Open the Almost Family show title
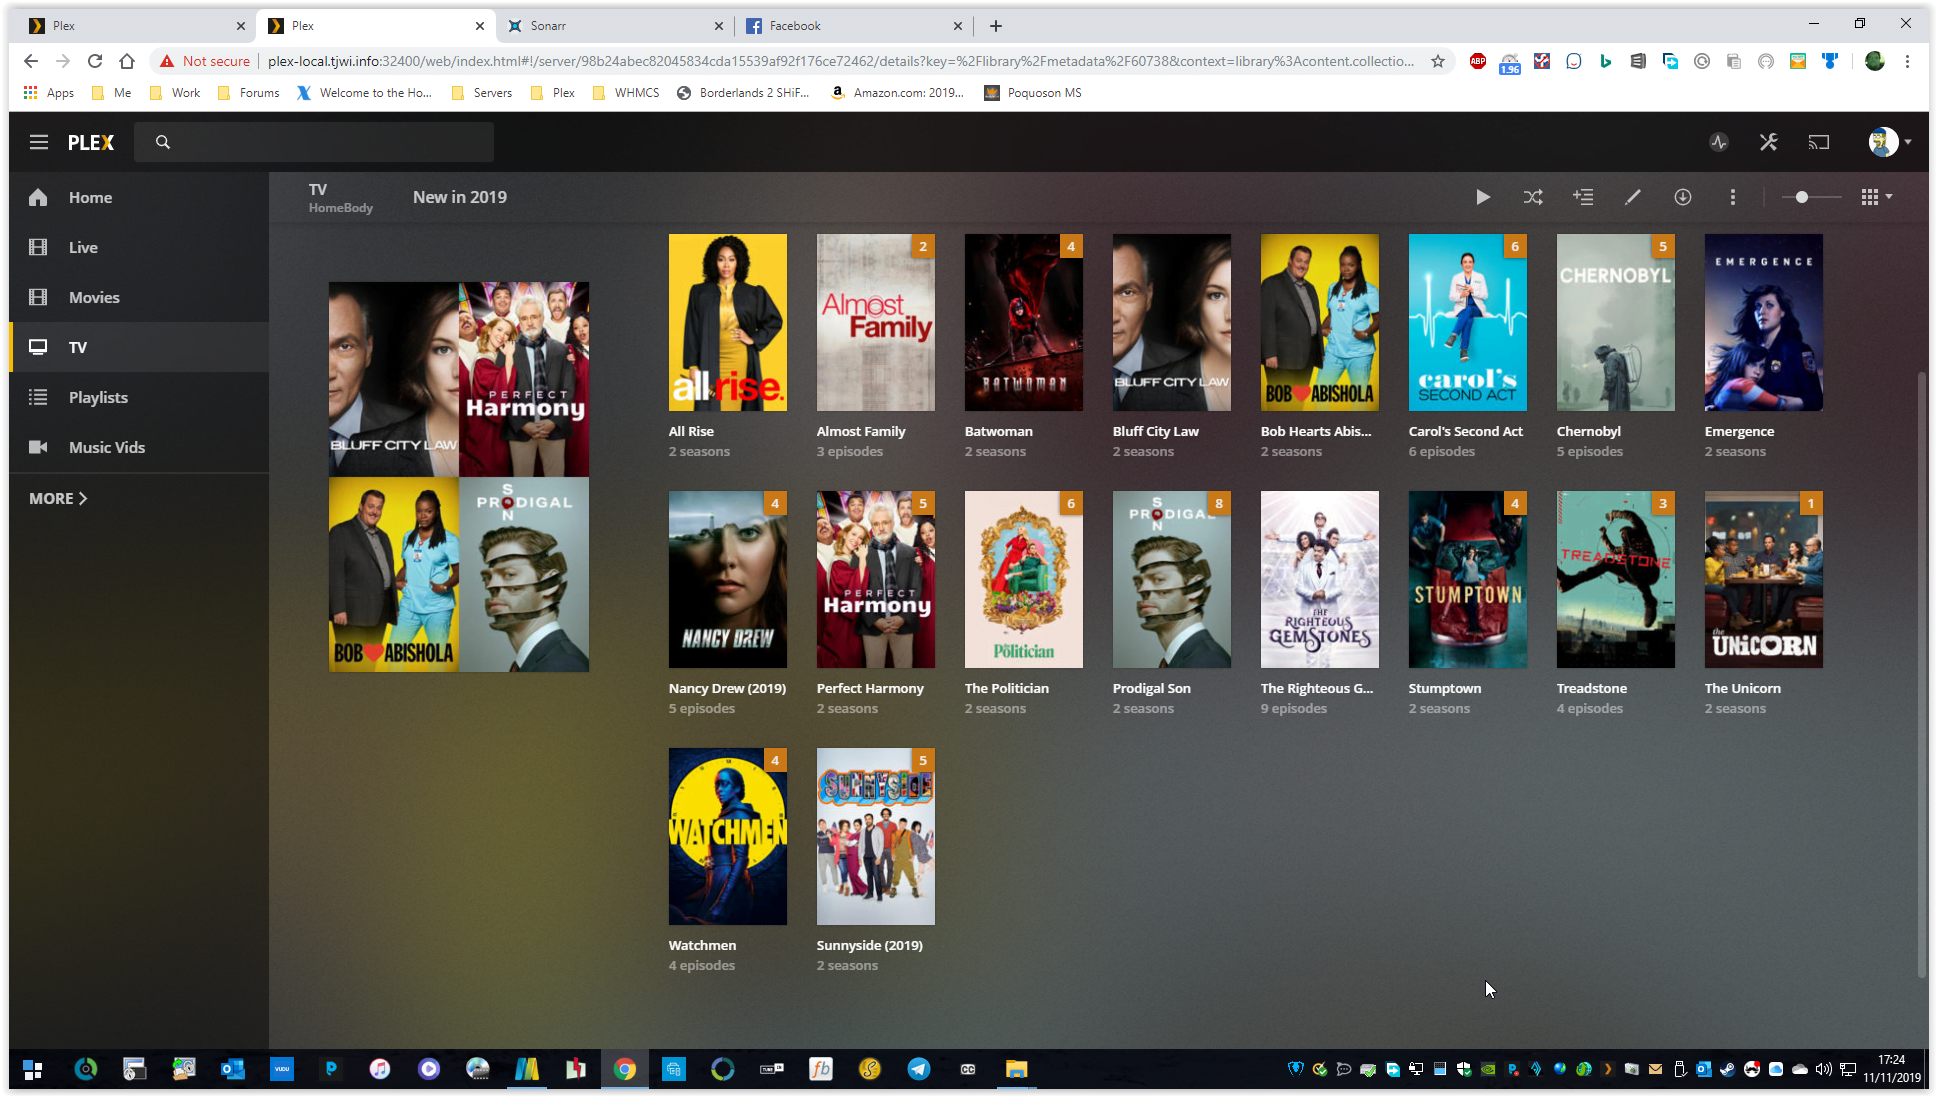Screen dimensions: 1937x1097 pyautogui.click(x=861, y=431)
